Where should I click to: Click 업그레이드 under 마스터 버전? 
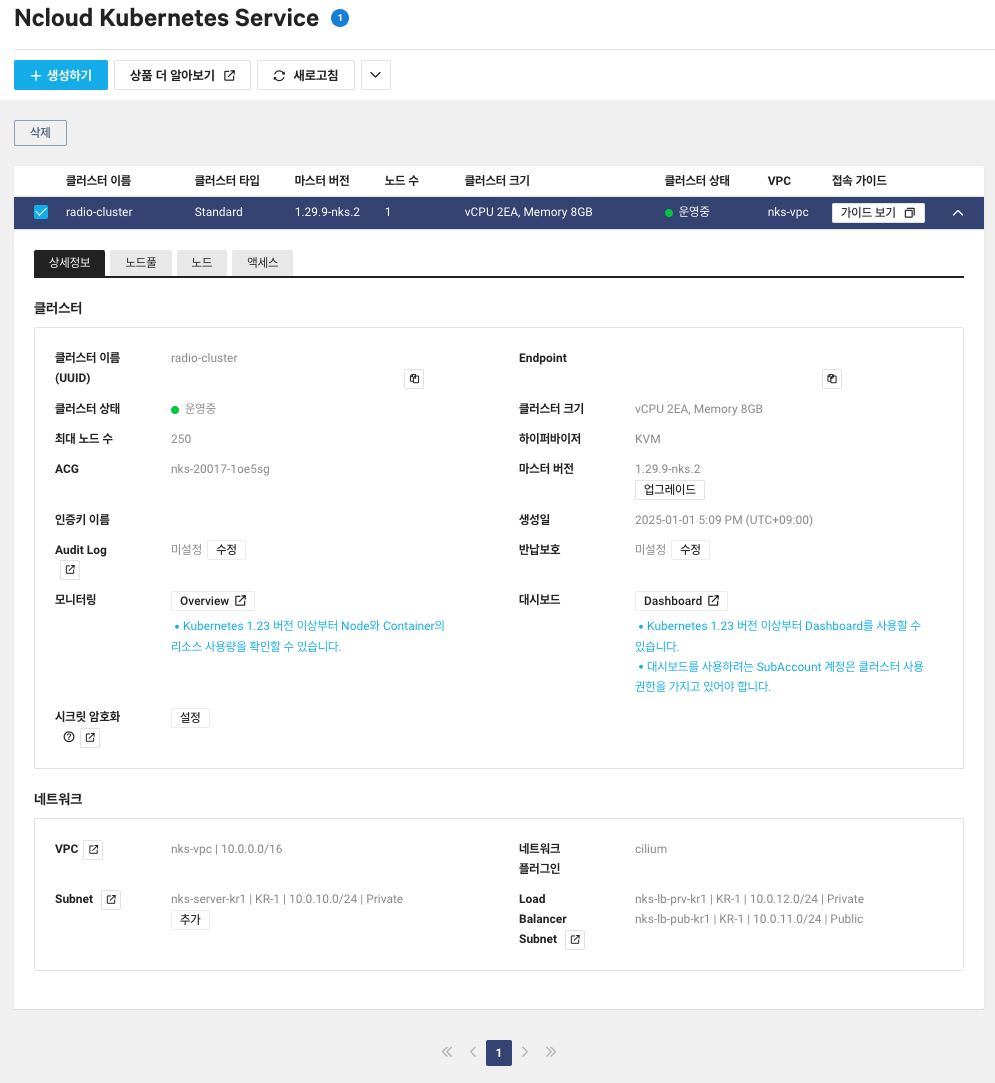(x=670, y=490)
